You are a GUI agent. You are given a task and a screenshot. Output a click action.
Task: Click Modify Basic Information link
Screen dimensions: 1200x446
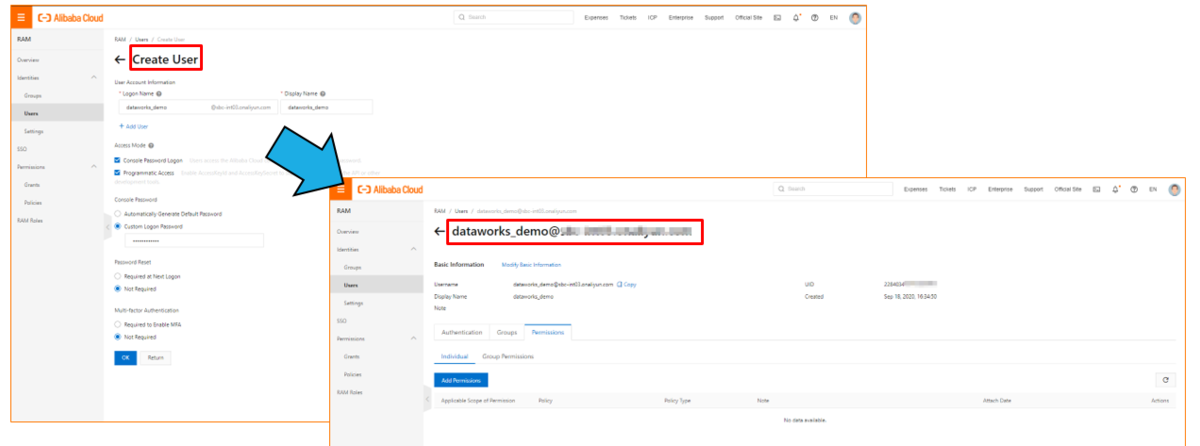click(x=531, y=265)
